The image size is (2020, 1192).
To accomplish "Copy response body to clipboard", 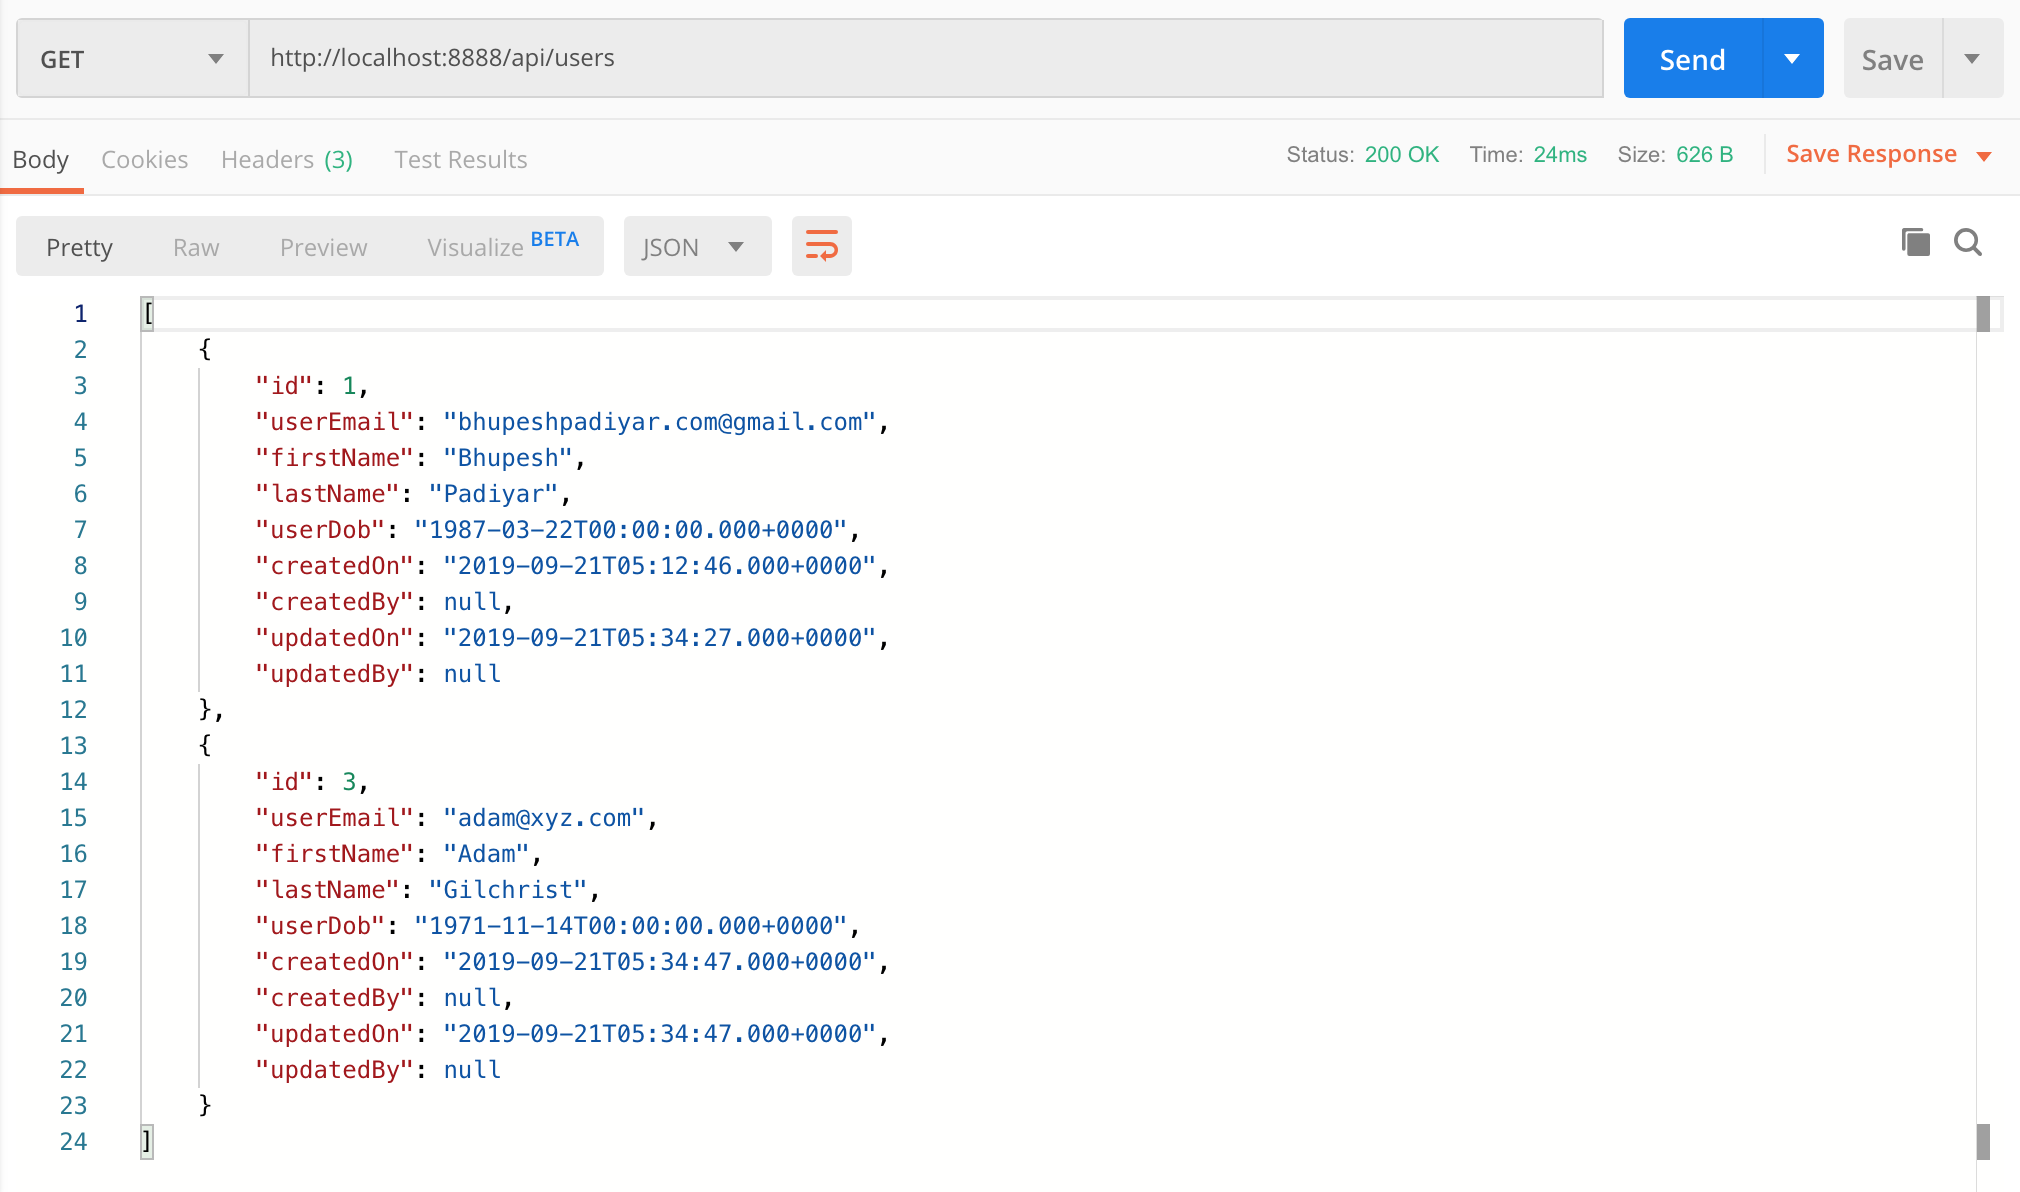I will 1914,242.
